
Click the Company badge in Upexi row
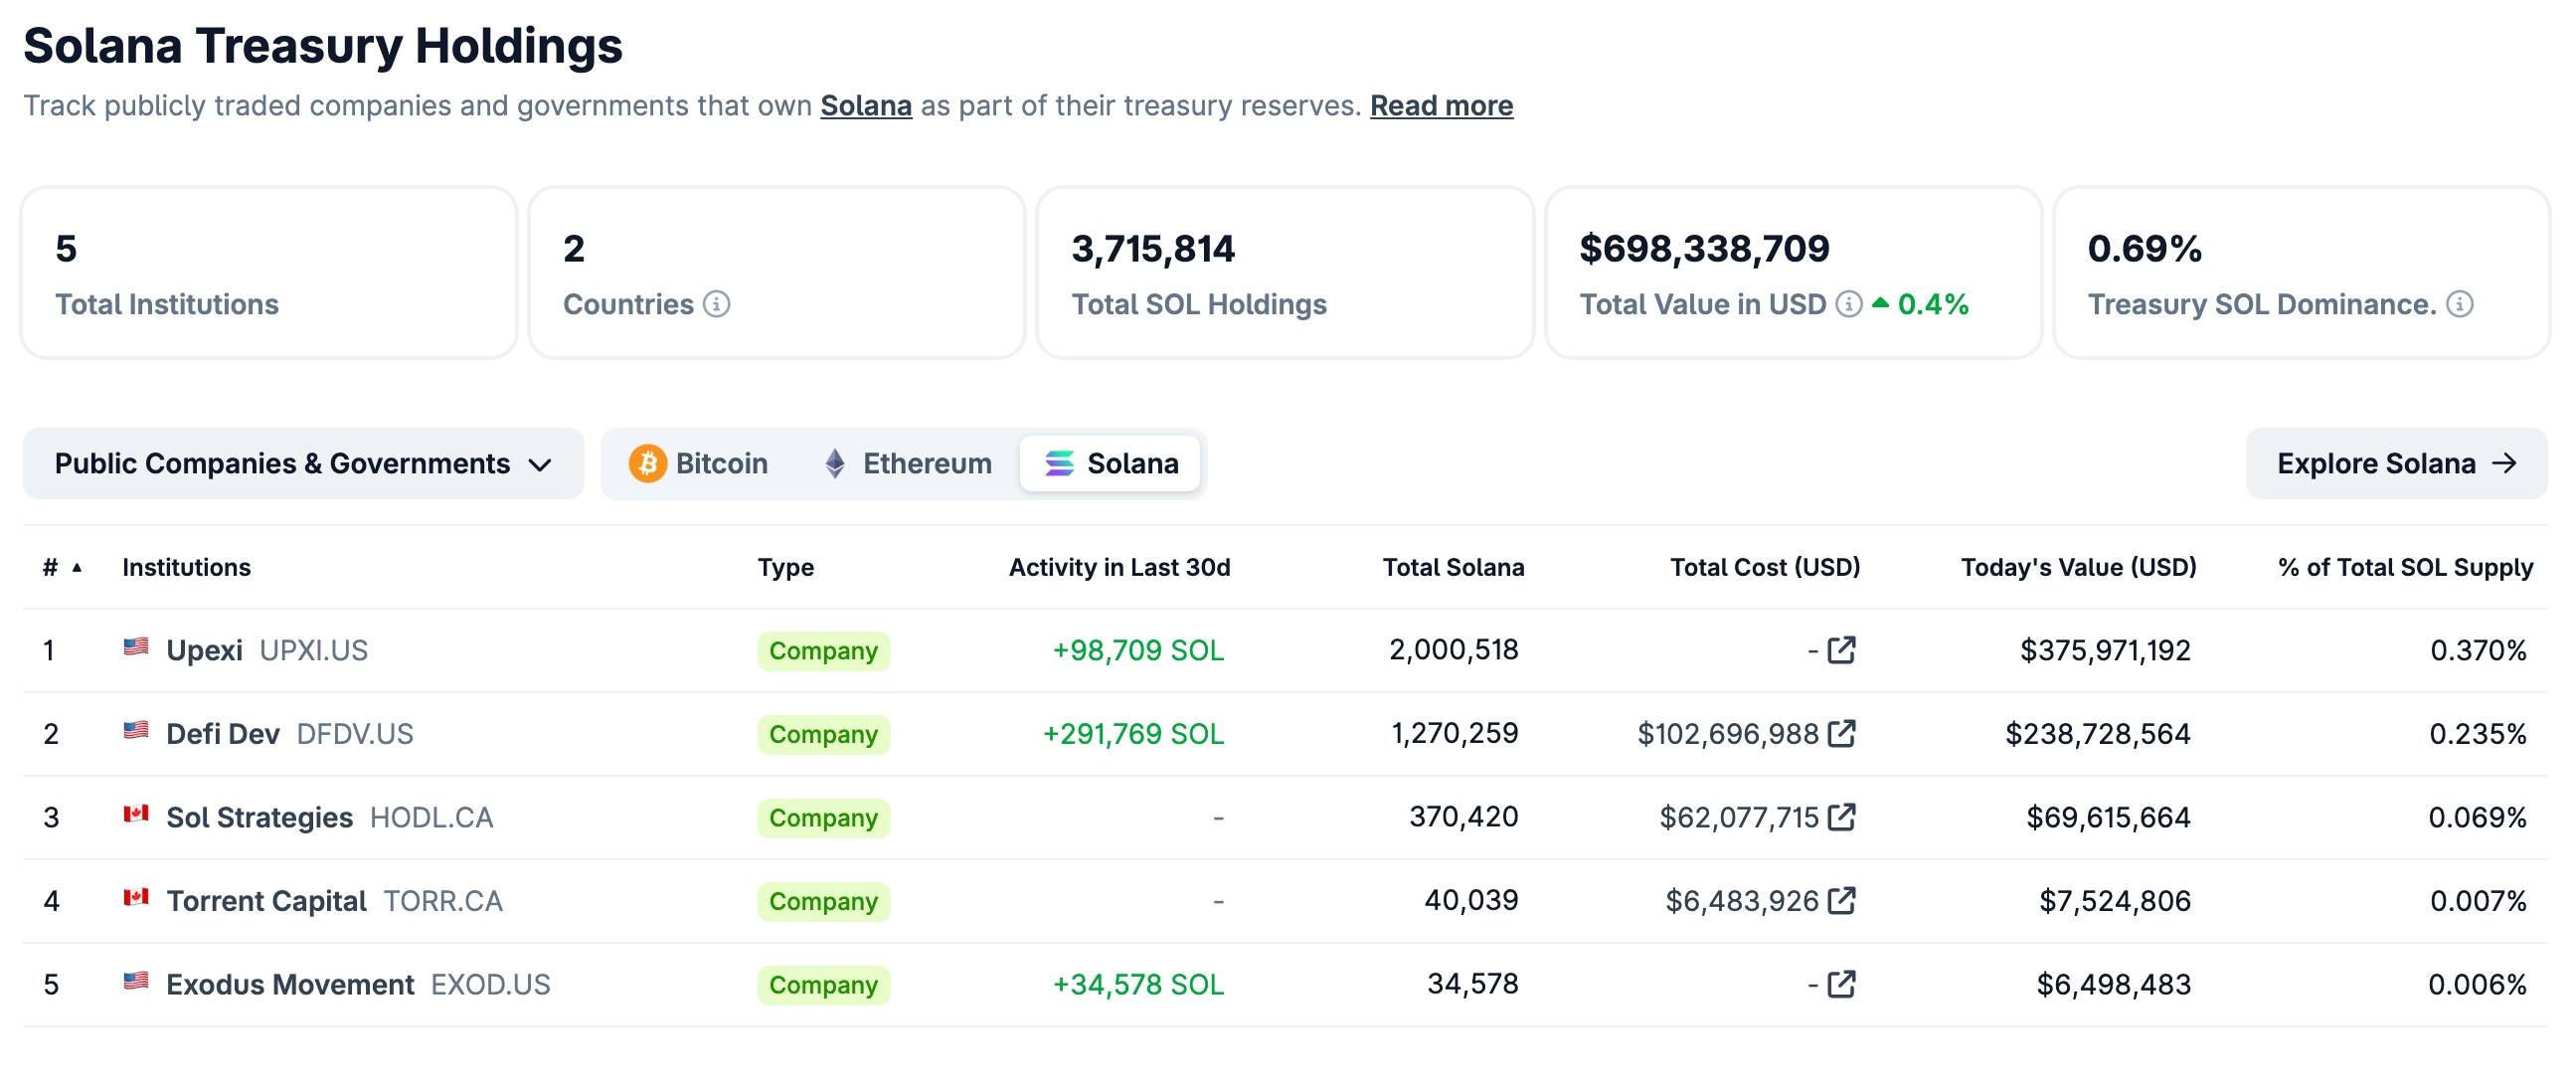coord(823,651)
